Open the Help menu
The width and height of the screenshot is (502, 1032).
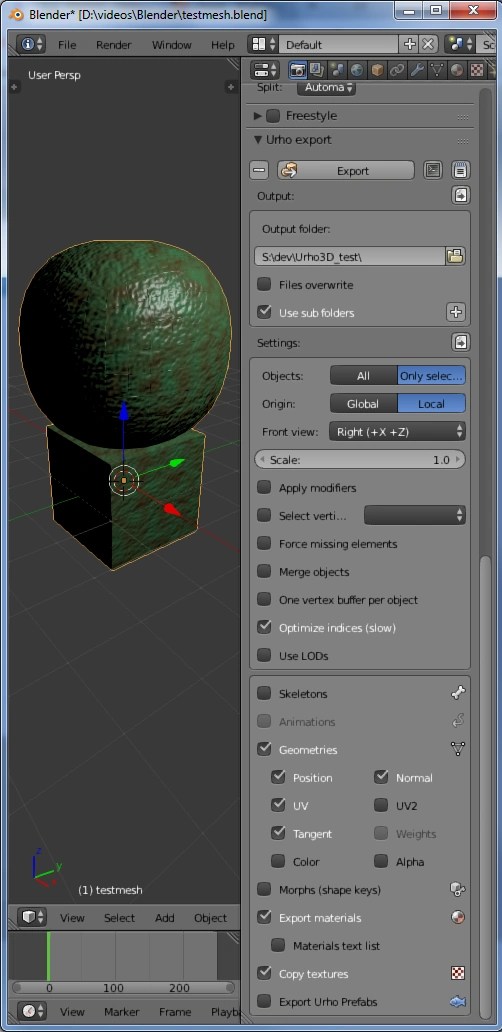coord(222,45)
